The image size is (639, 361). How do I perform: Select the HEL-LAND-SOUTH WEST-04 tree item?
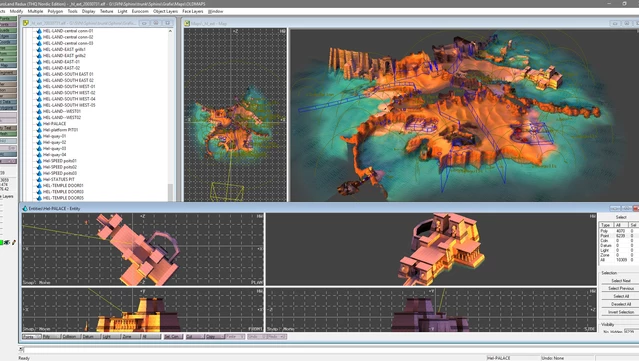coord(69,99)
